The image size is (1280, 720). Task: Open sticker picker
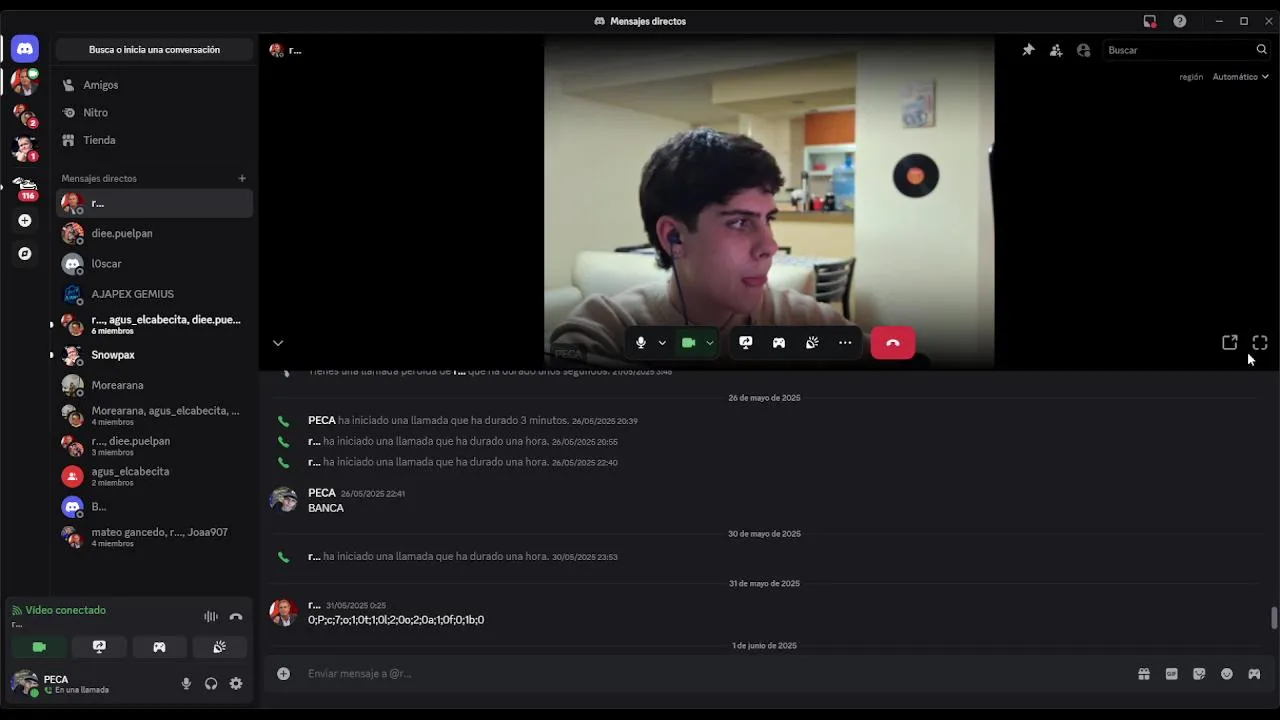click(x=1199, y=674)
